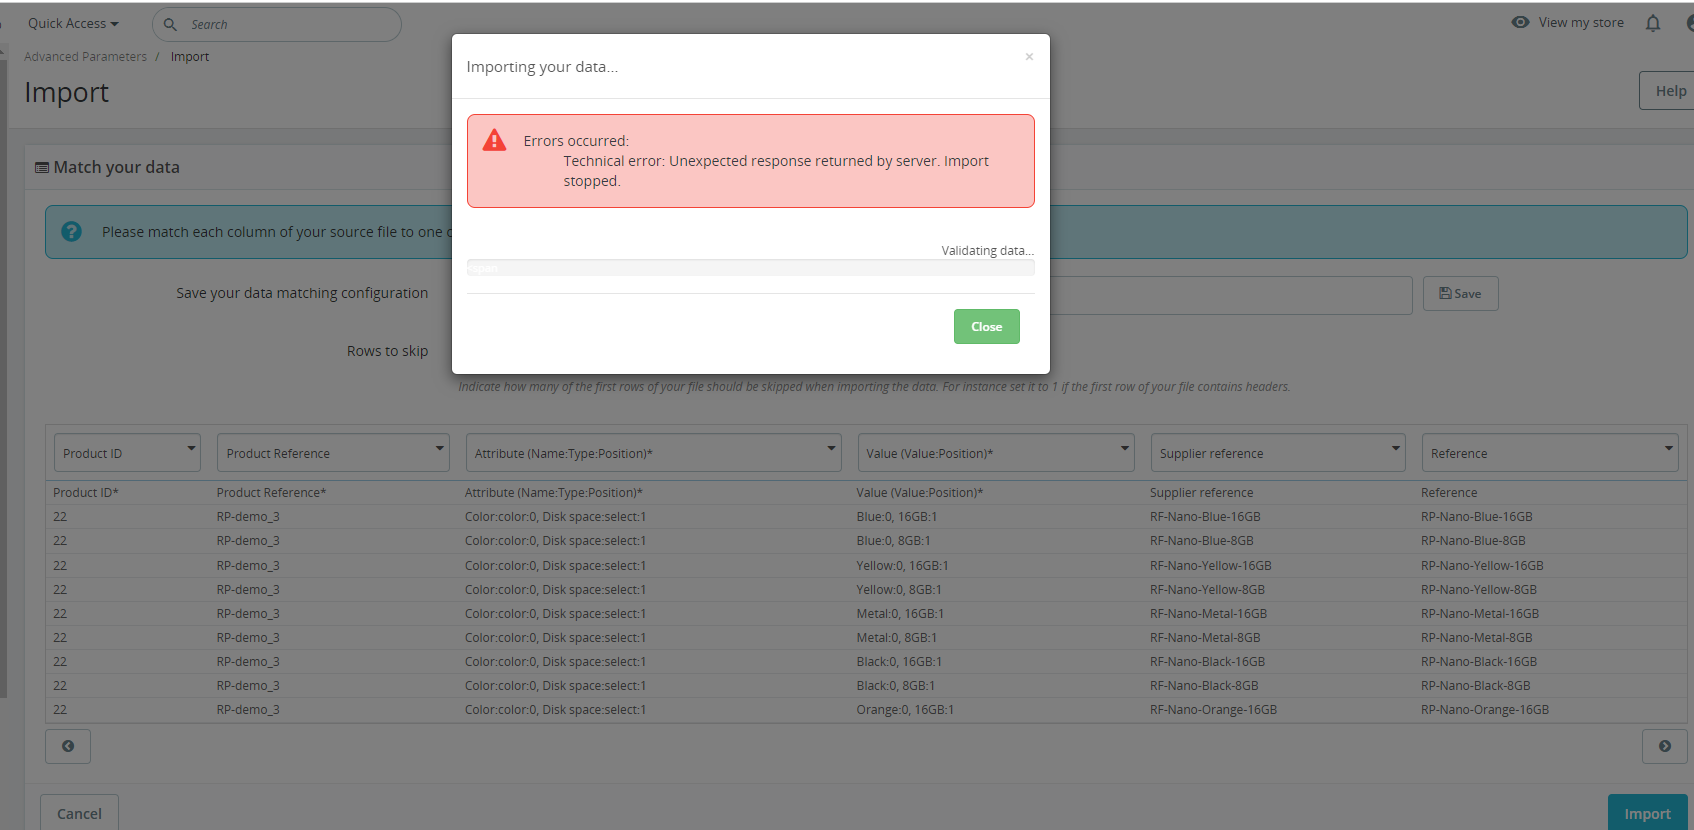
Task: Click the Importing your data... dialog title
Action: (542, 67)
